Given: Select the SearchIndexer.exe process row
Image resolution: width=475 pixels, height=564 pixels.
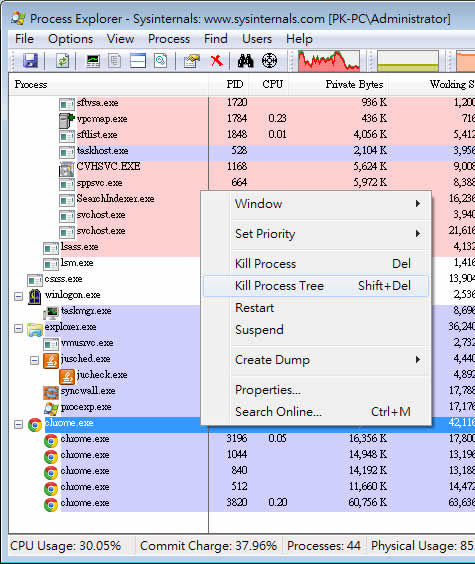Looking at the screenshot, I should pyautogui.click(x=115, y=199).
